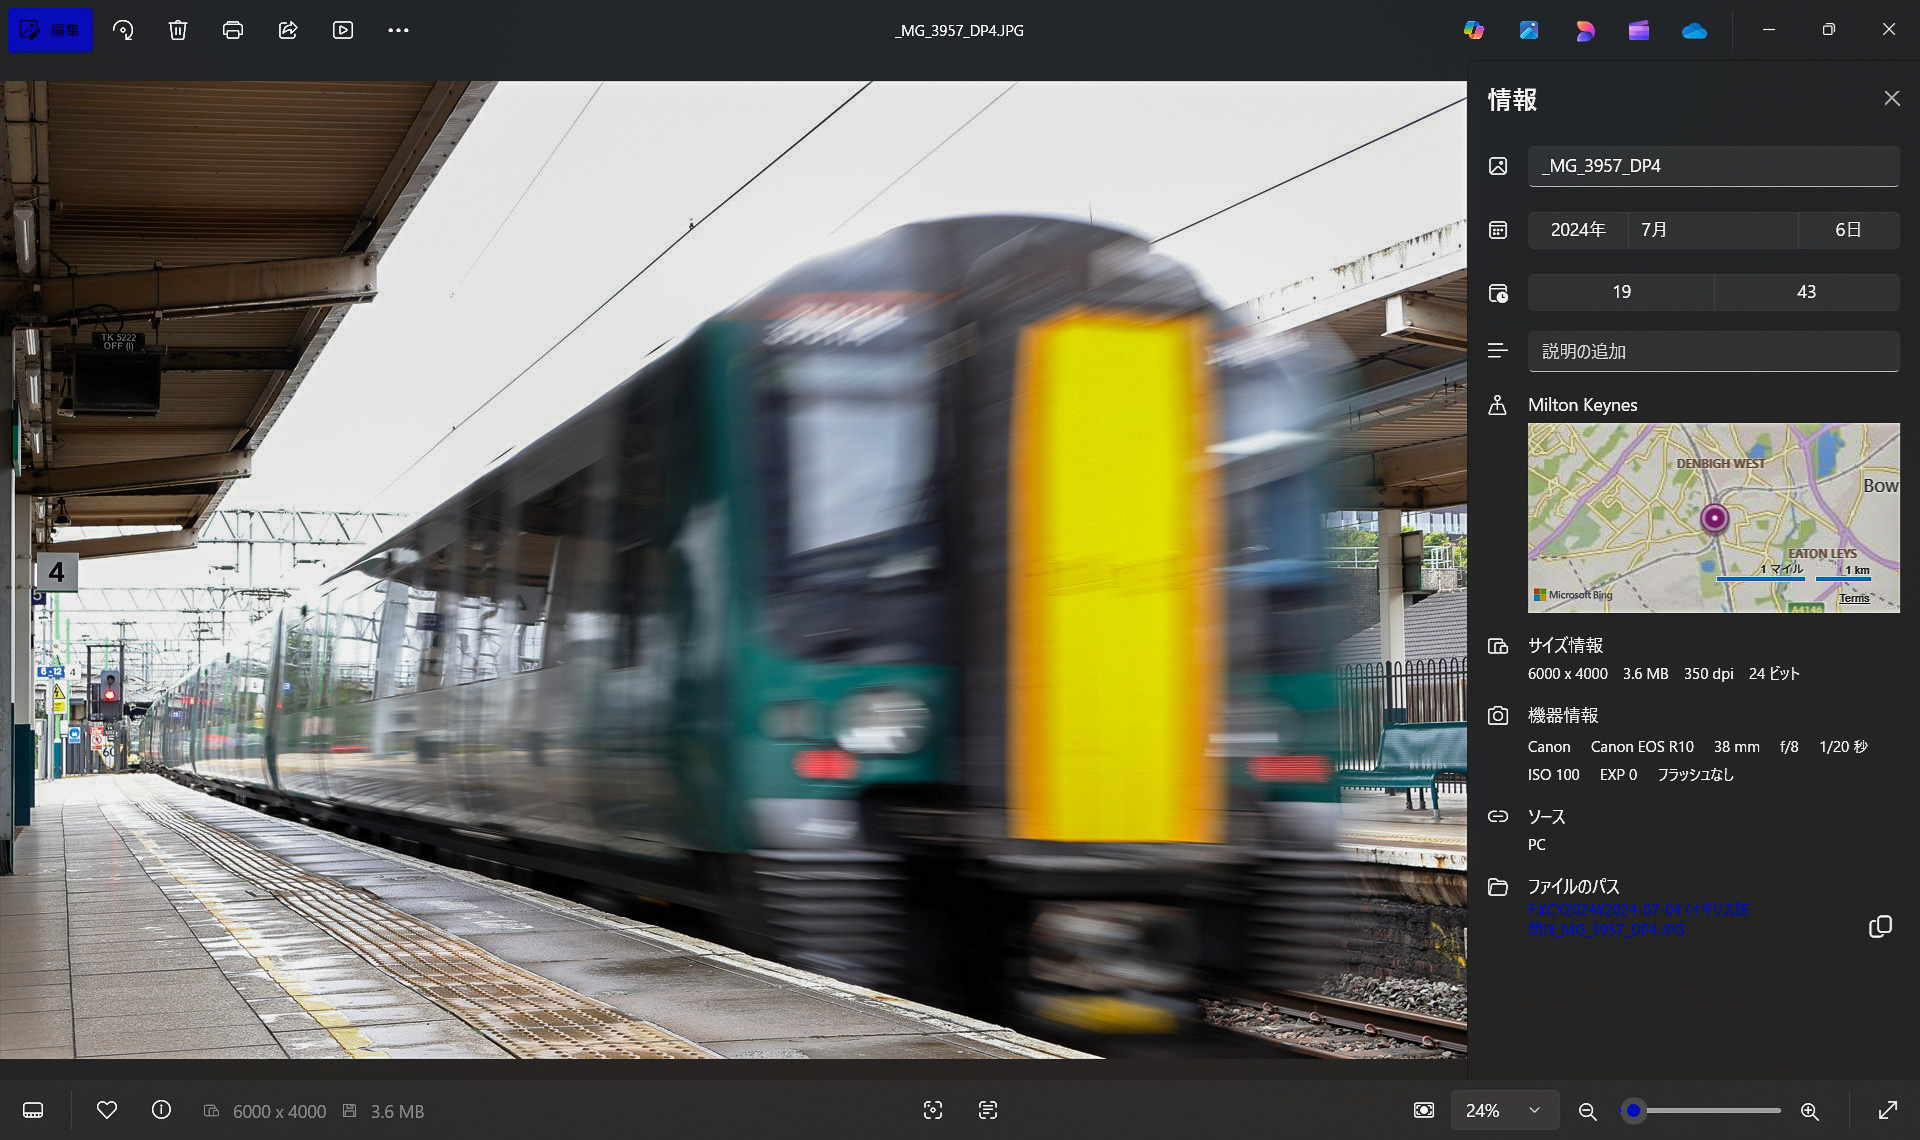Toggle the filmstrip view icon
Image resolution: width=1920 pixels, height=1140 pixels.
click(x=33, y=1110)
